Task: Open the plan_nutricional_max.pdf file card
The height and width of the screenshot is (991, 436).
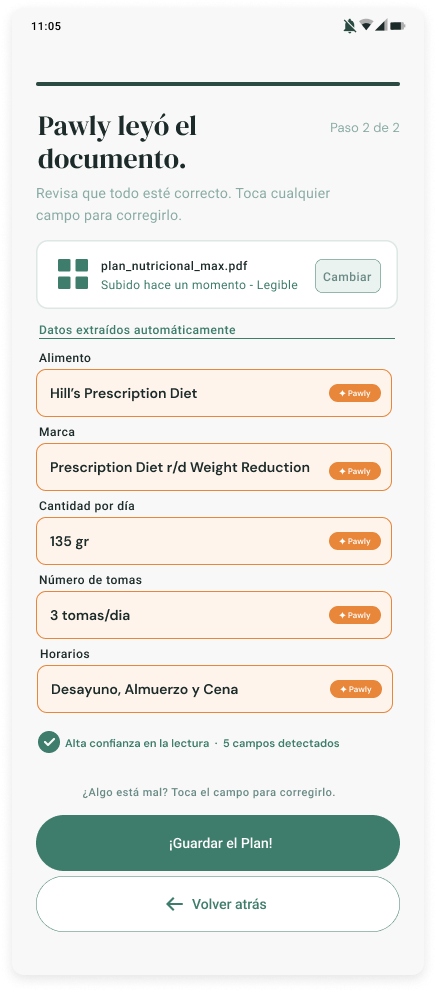Action: [x=217, y=274]
